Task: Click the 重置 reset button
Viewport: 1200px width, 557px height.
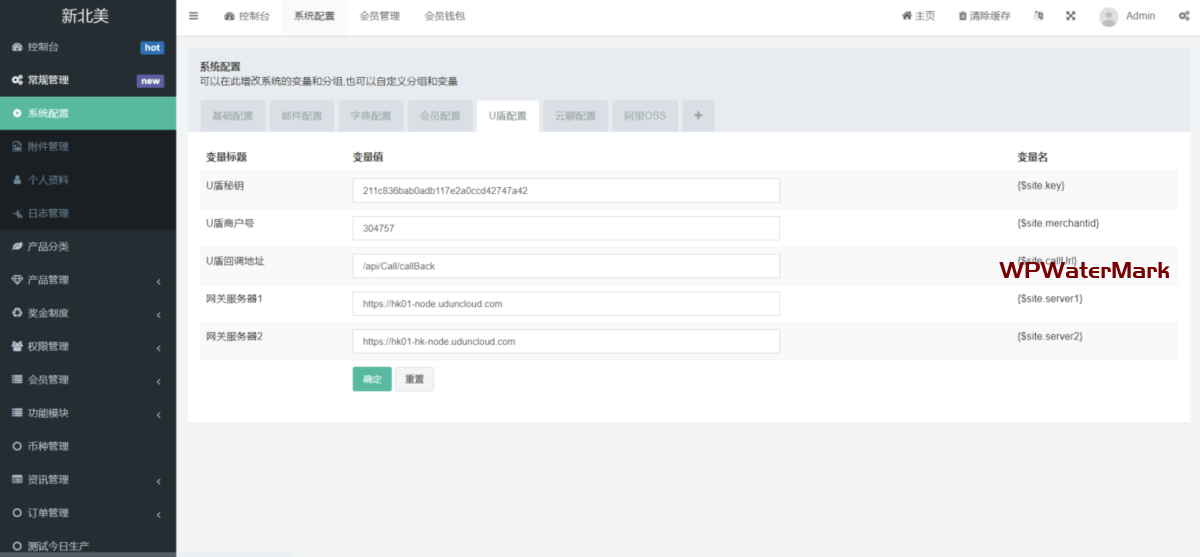Action: point(414,379)
